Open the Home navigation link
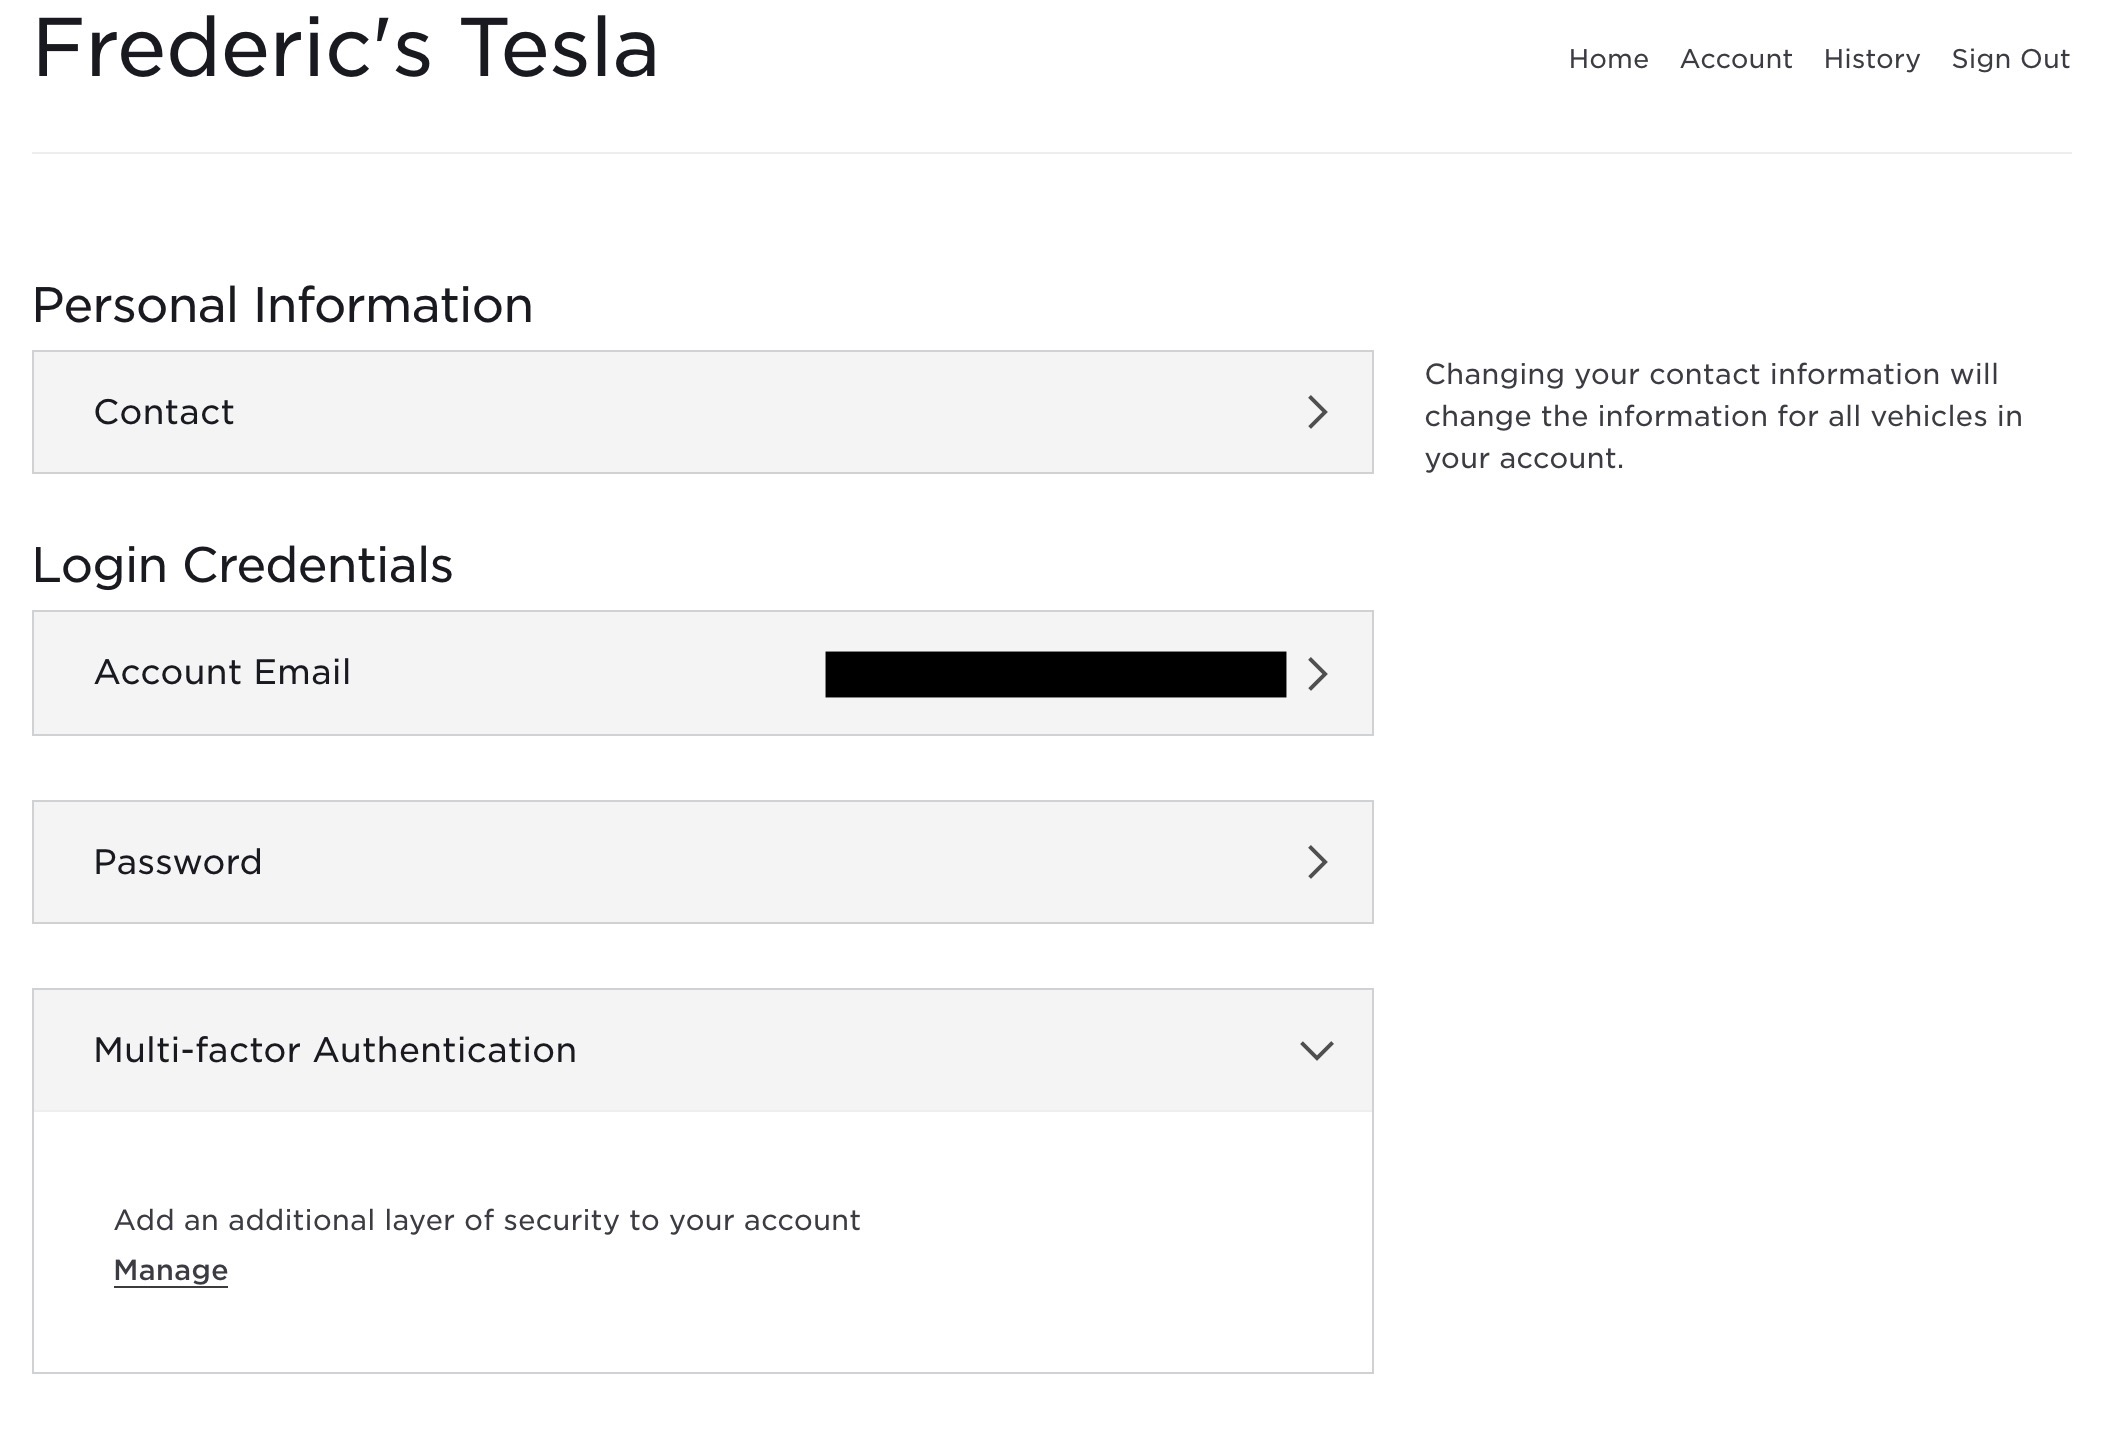The image size is (2102, 1430). [1608, 58]
